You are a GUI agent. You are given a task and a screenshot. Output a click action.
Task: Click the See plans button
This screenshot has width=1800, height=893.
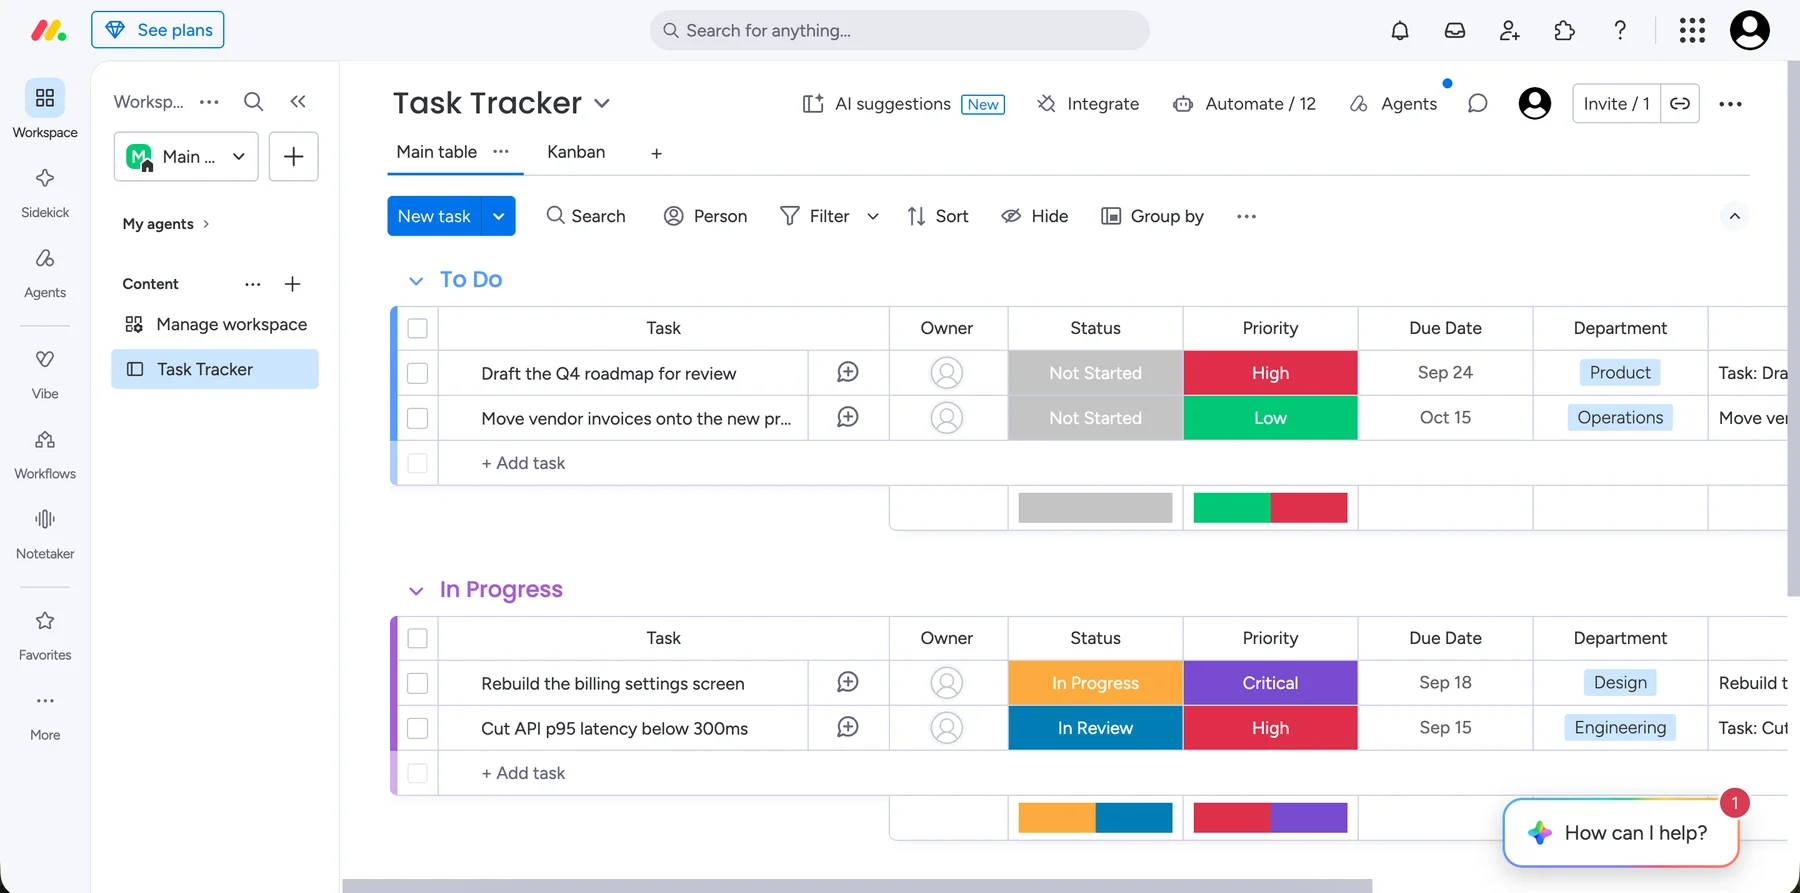pos(158,30)
